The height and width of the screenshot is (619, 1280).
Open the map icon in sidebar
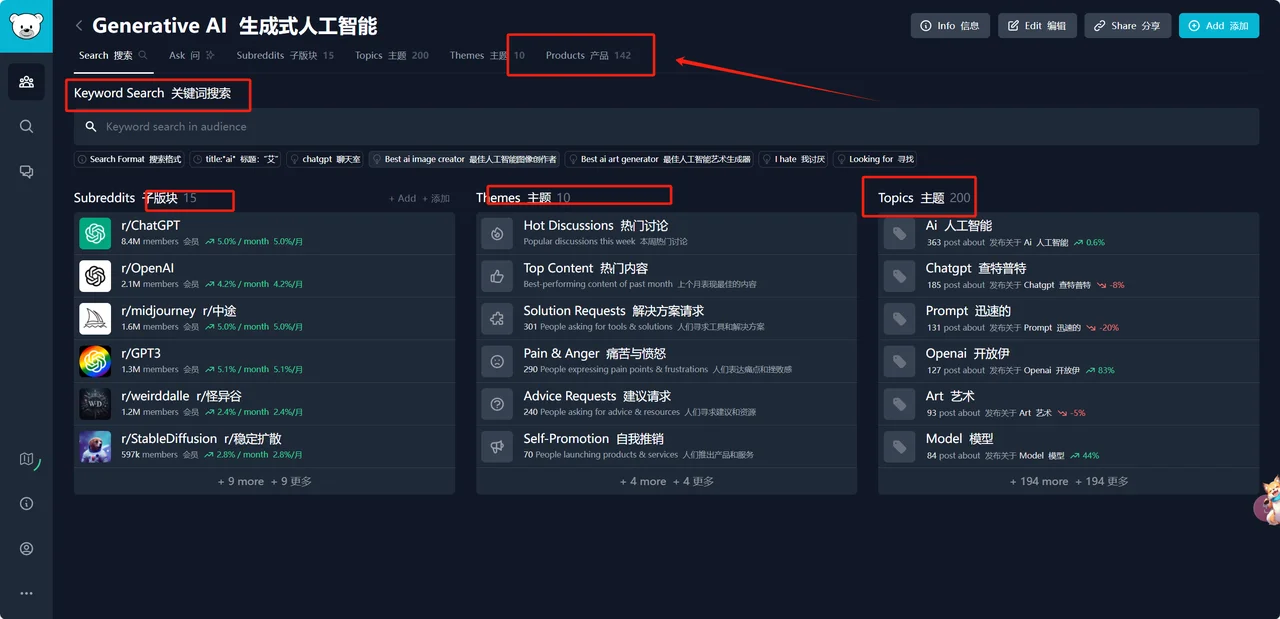pyautogui.click(x=26, y=459)
